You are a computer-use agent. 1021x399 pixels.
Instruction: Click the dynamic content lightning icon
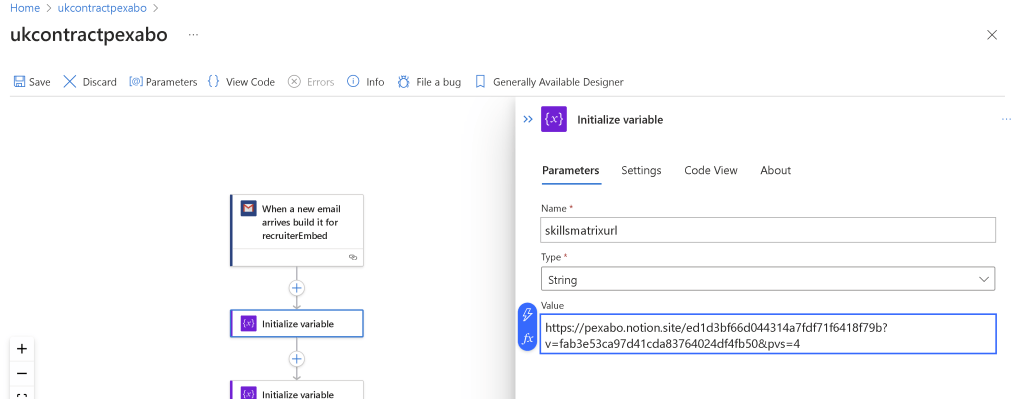[x=527, y=315]
